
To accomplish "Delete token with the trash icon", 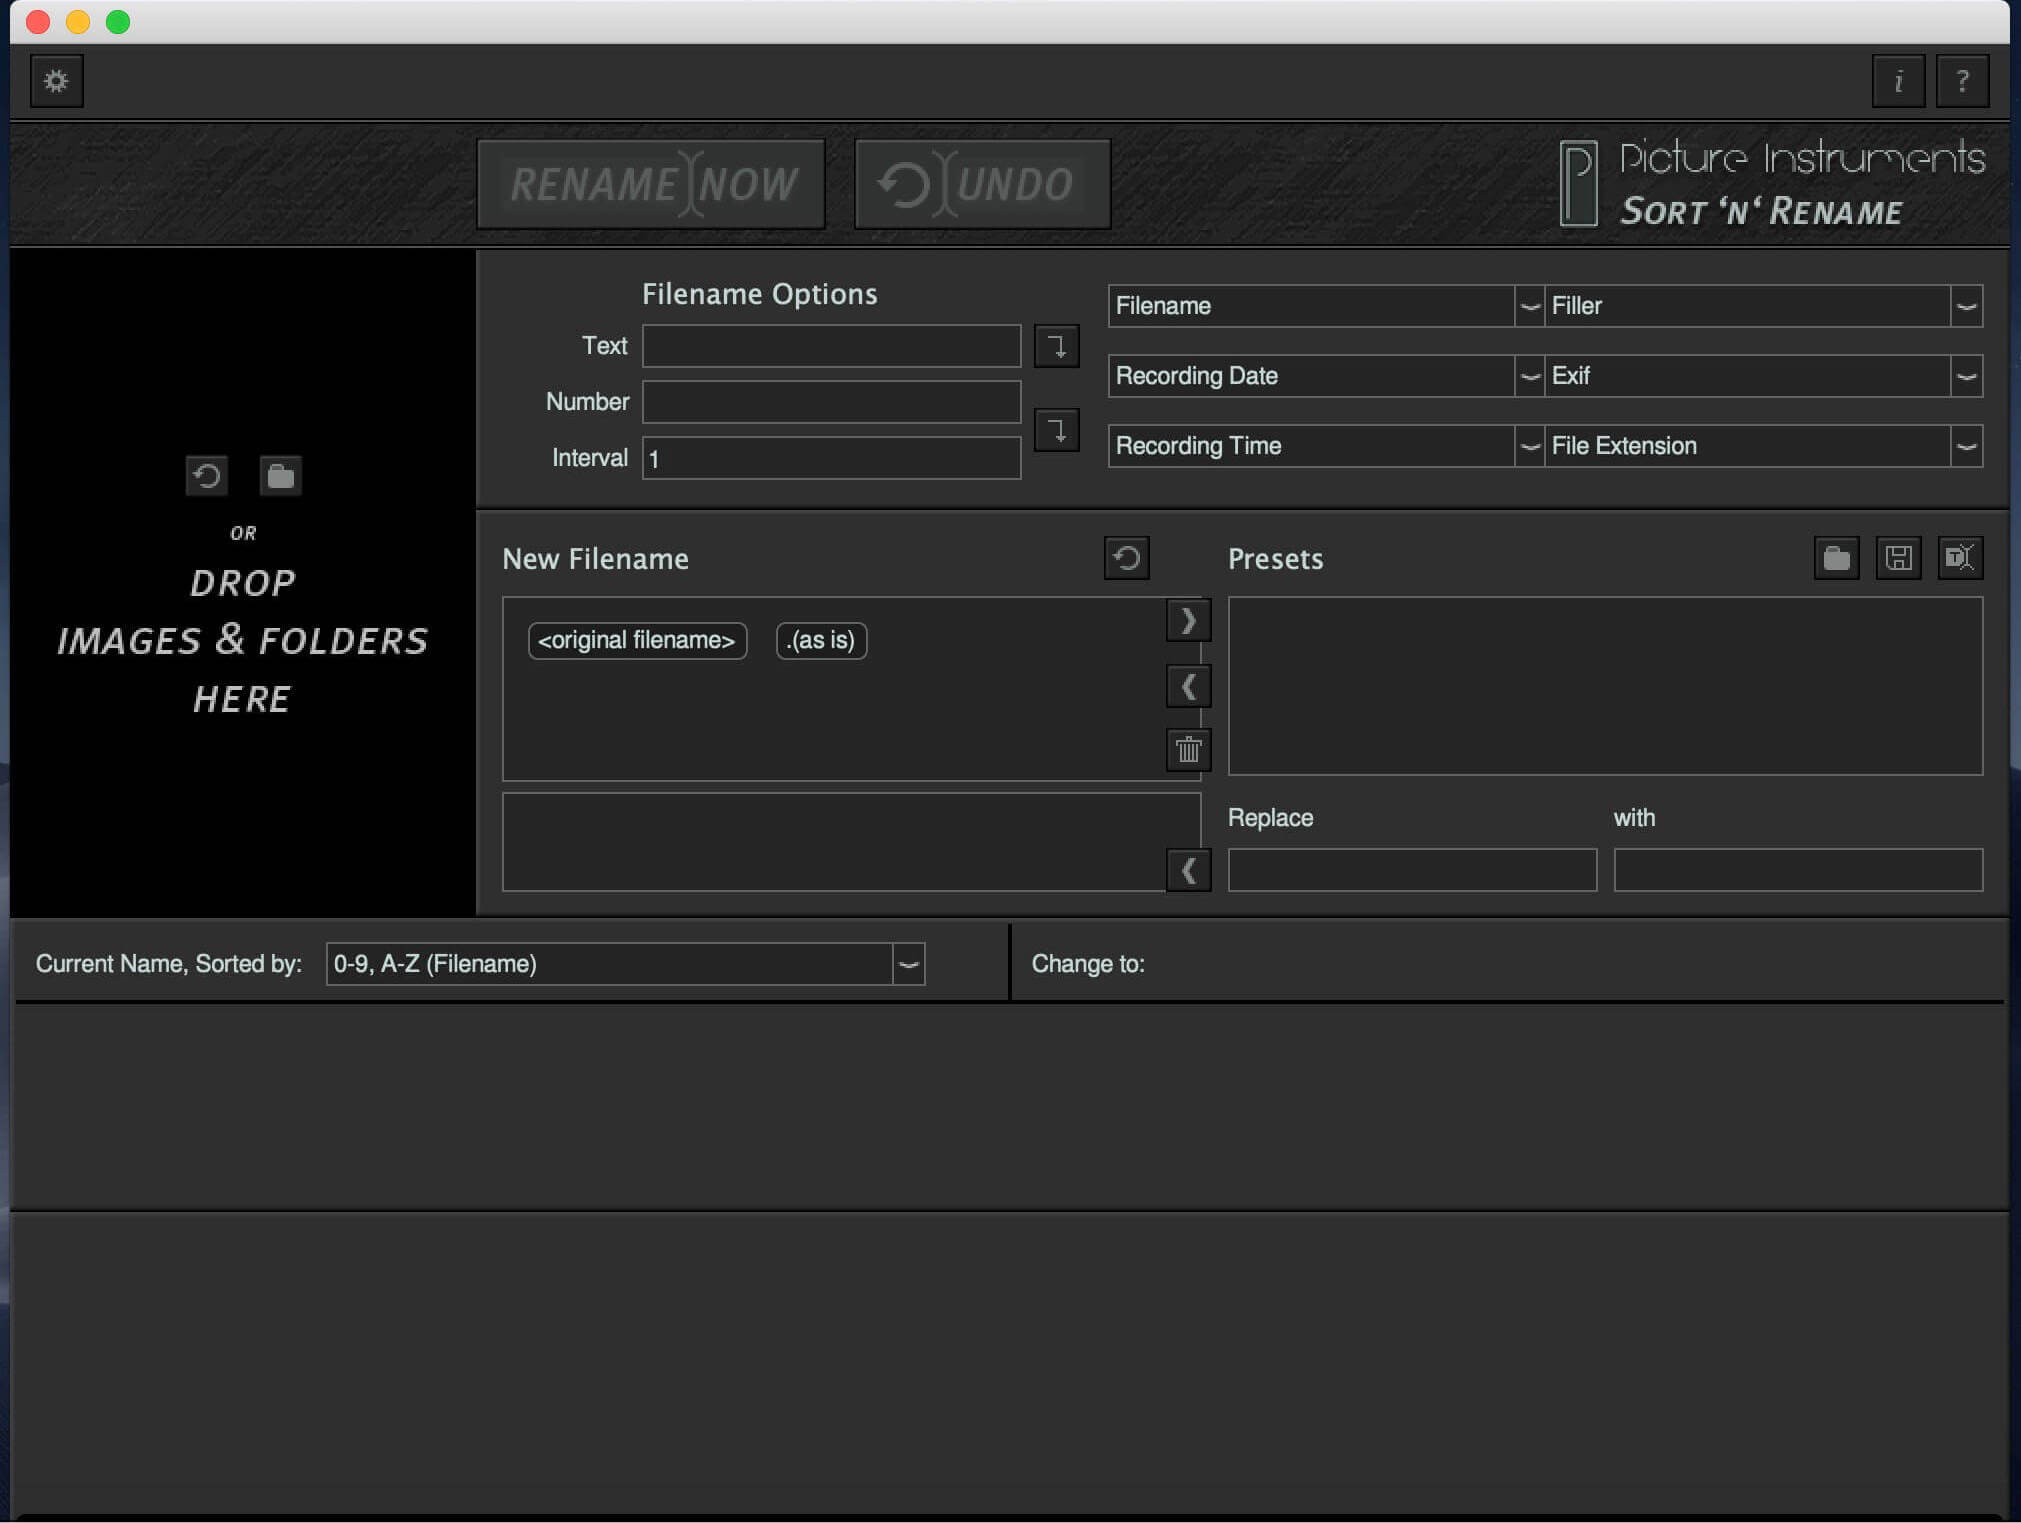I will 1188,750.
